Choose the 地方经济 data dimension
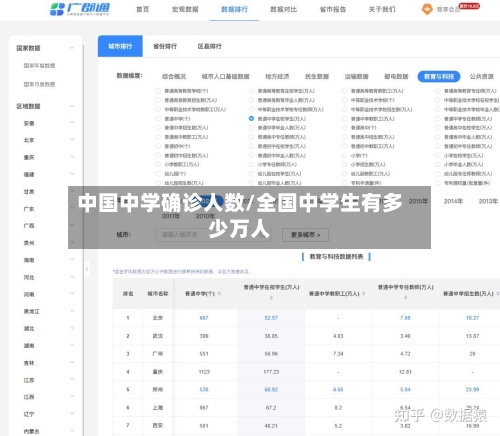Screen dimensions: 500x436 click(277, 76)
